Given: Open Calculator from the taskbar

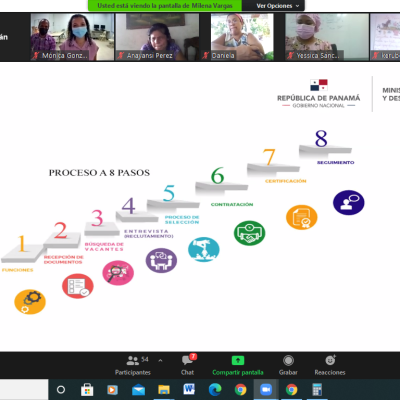Looking at the screenshot, I should point(317,389).
